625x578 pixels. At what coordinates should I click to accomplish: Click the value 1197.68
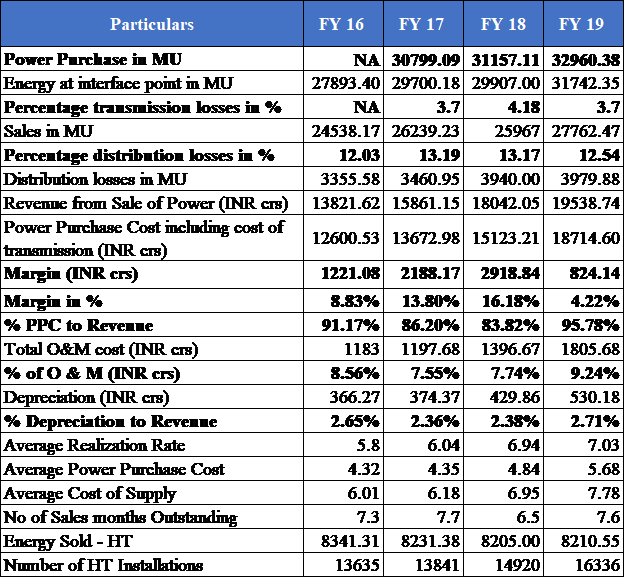pos(430,350)
